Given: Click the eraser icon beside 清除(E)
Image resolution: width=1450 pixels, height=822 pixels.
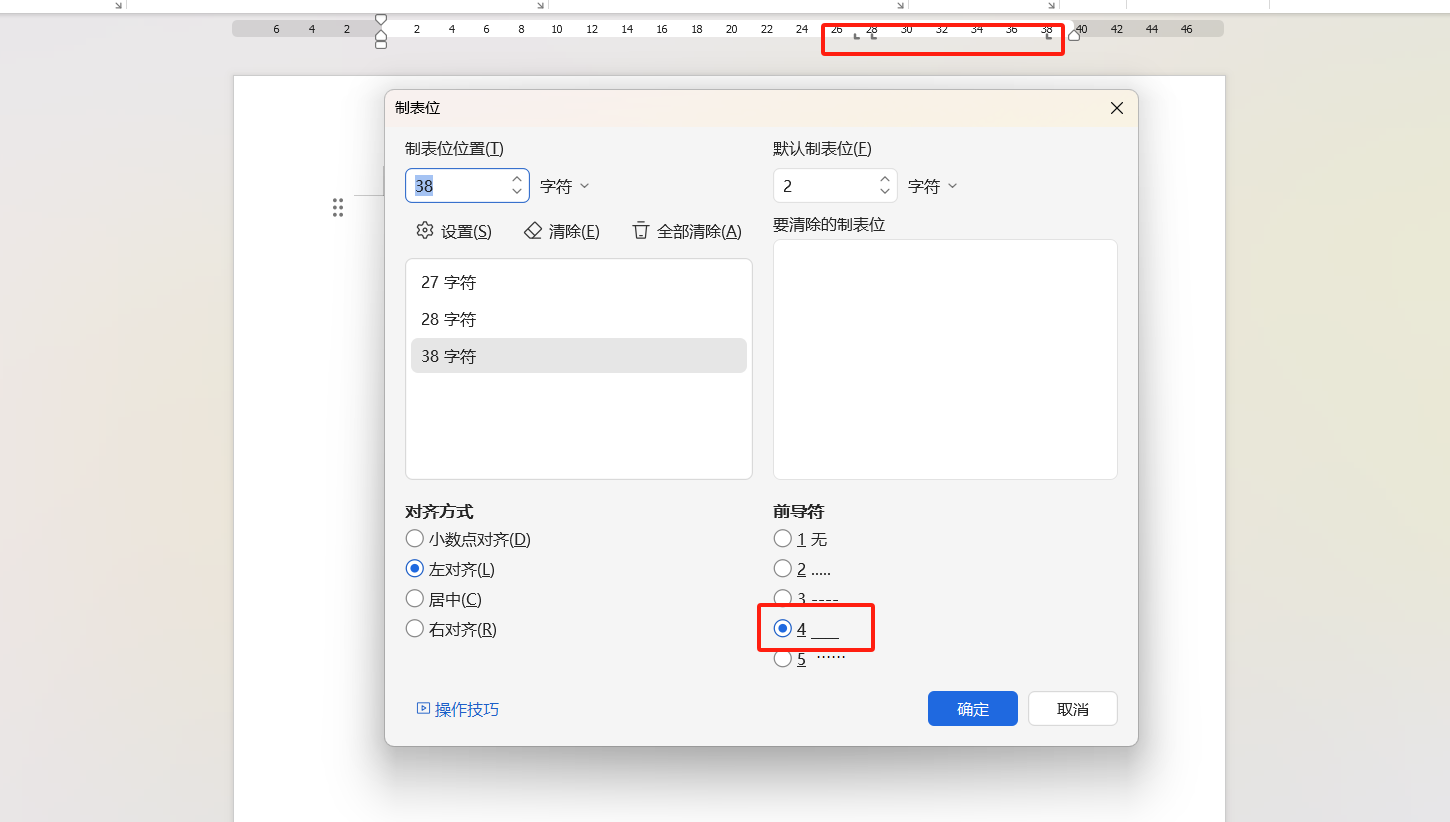Looking at the screenshot, I should (532, 230).
